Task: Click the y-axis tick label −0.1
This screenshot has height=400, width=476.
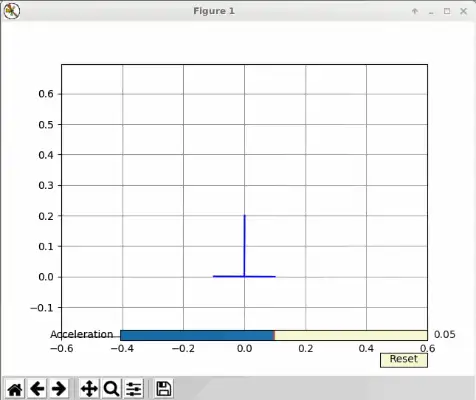Action: (x=42, y=308)
